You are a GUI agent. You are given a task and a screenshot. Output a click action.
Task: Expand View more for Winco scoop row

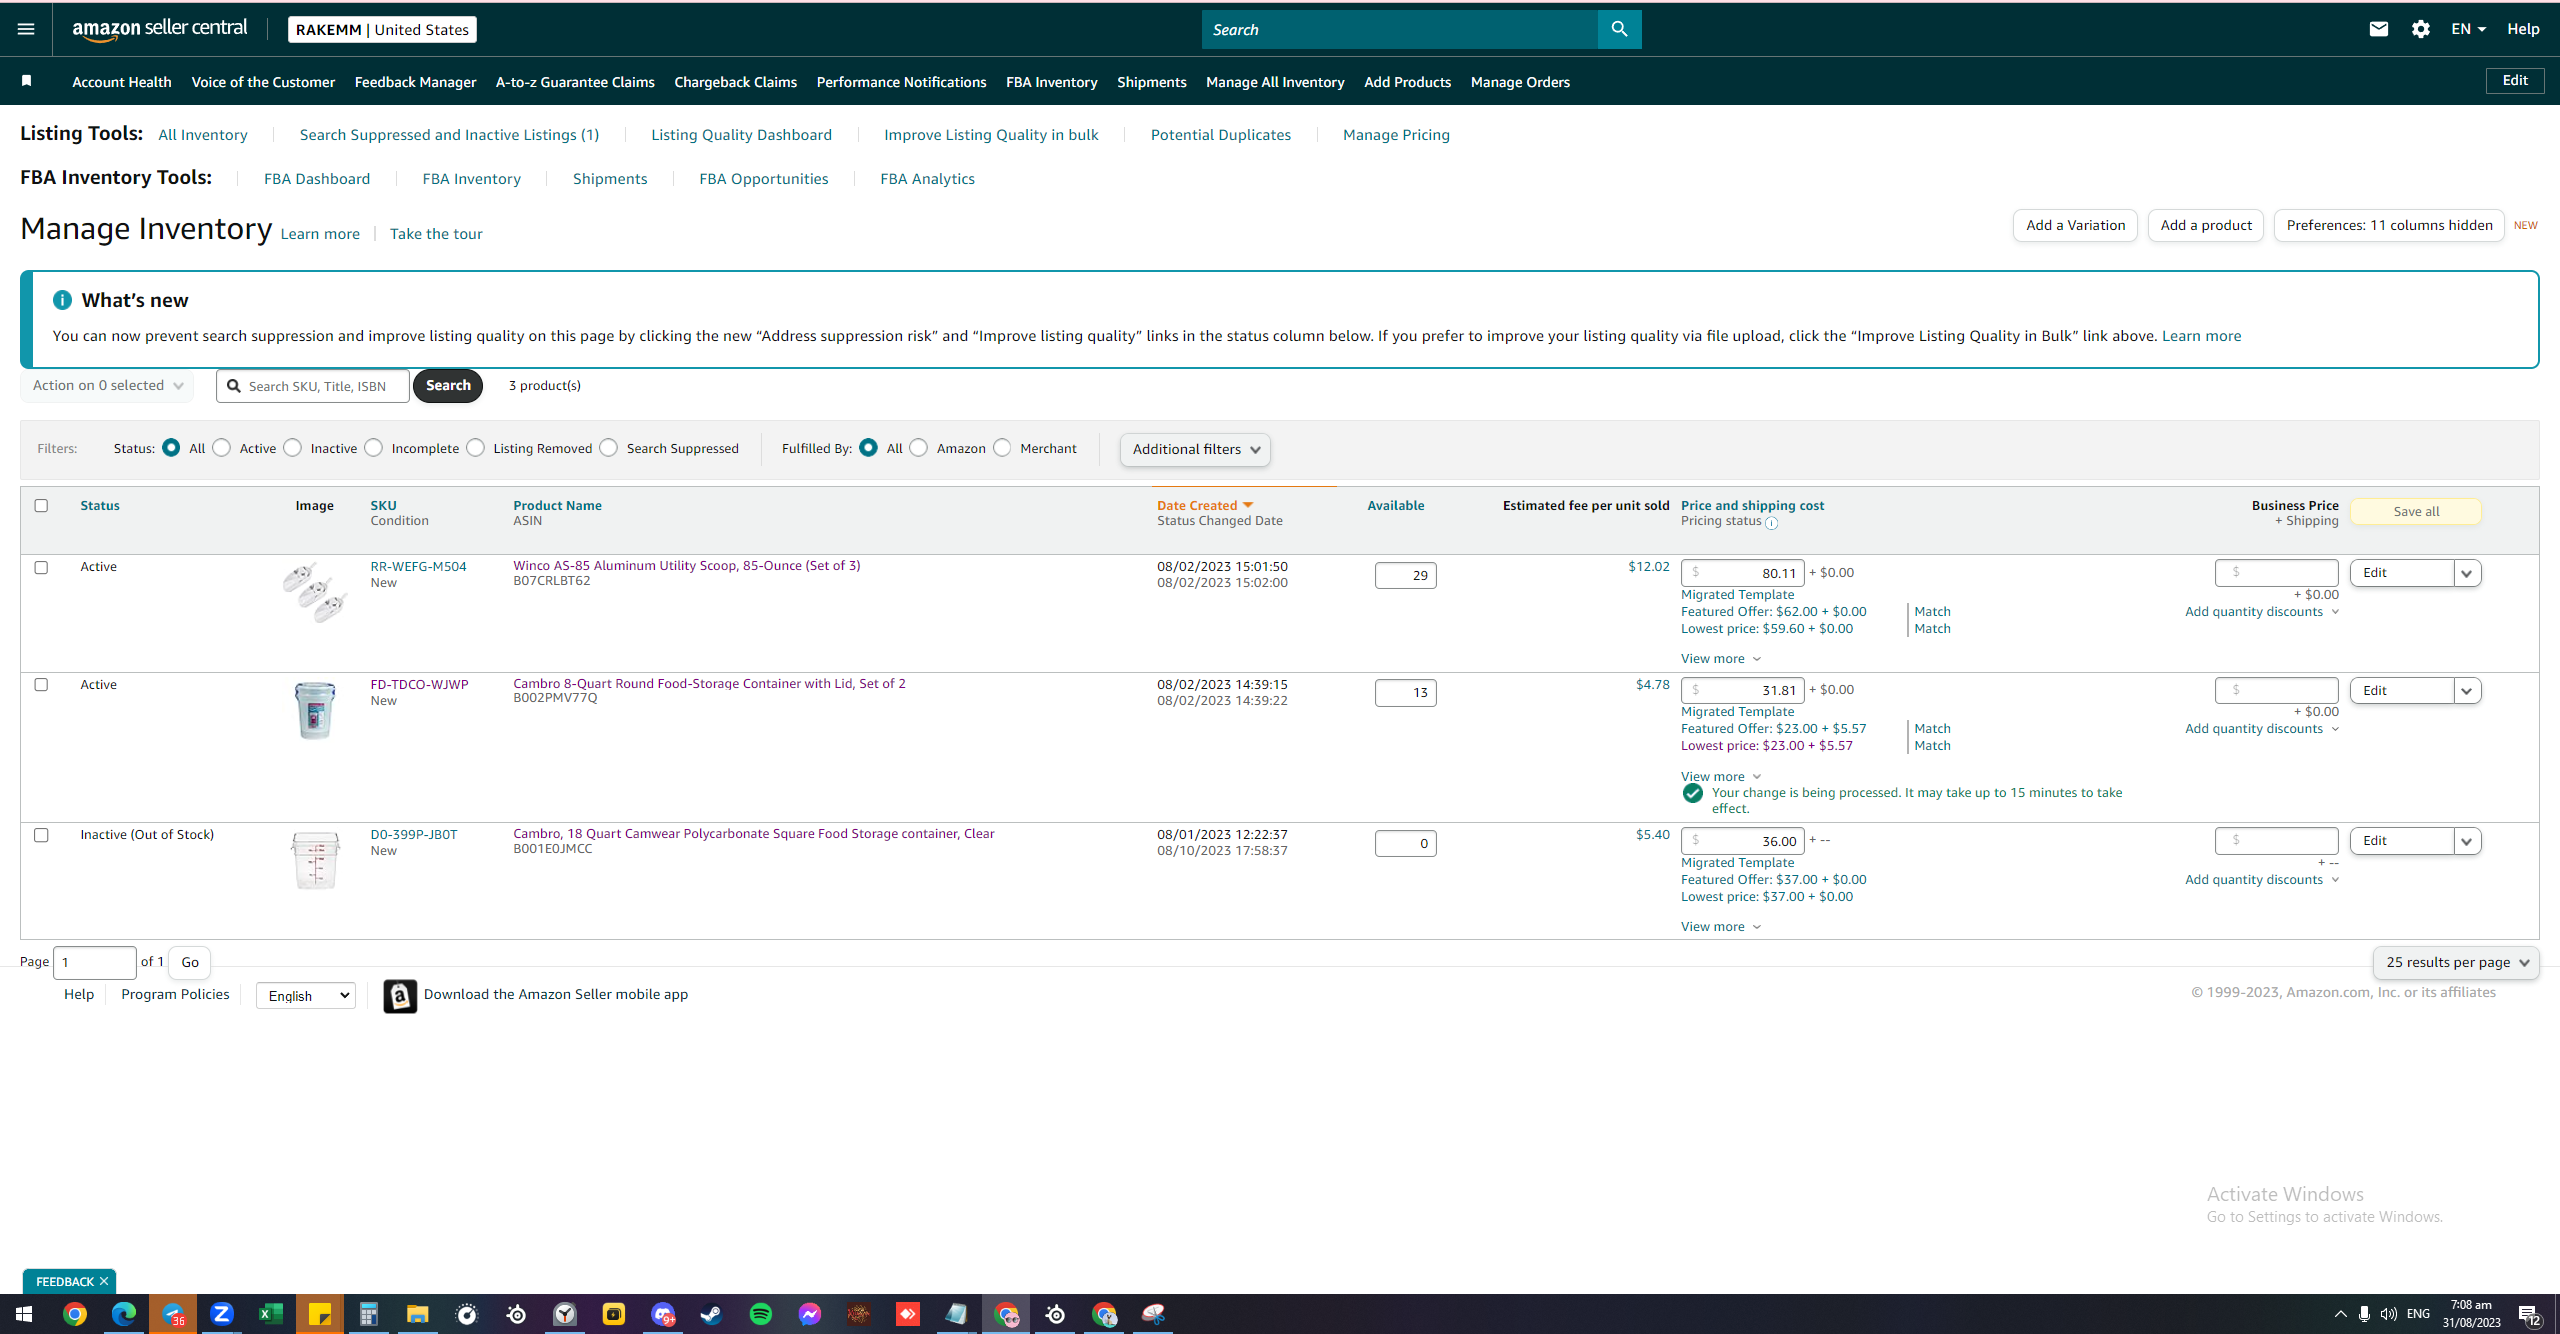1721,659
